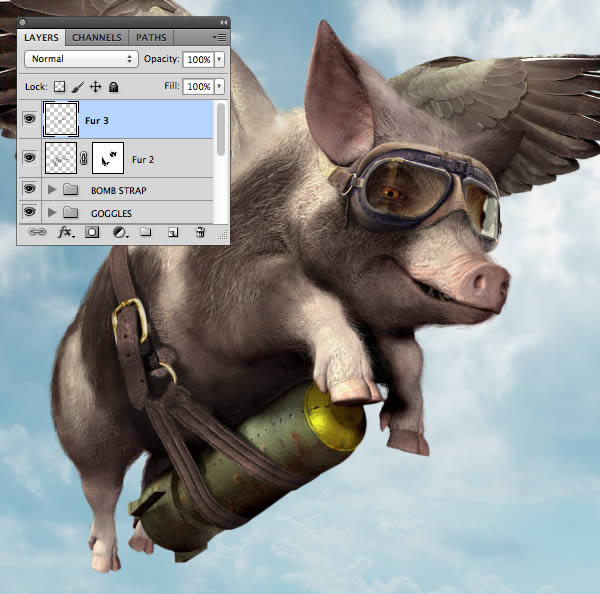Click the Fill value field
600x594 pixels.
[x=198, y=86]
